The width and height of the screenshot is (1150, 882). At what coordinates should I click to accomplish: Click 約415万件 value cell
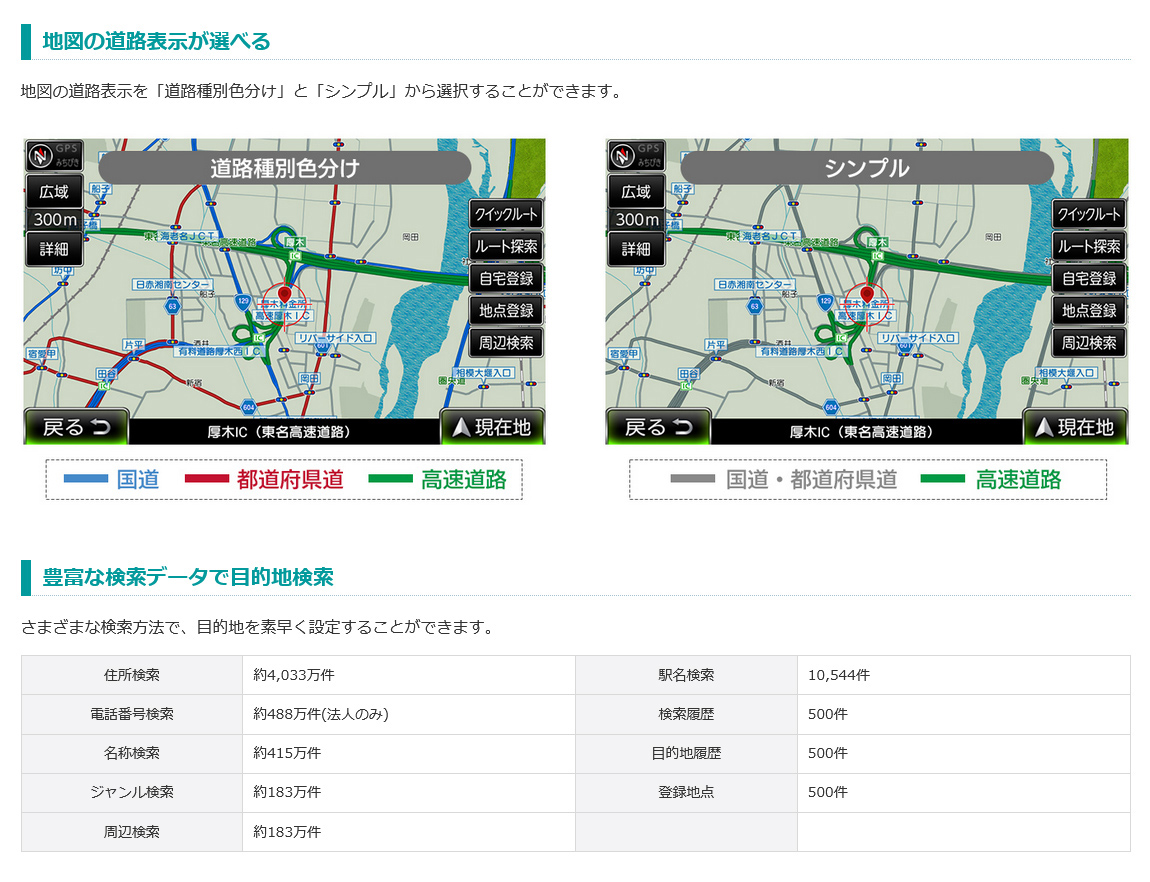tap(409, 754)
